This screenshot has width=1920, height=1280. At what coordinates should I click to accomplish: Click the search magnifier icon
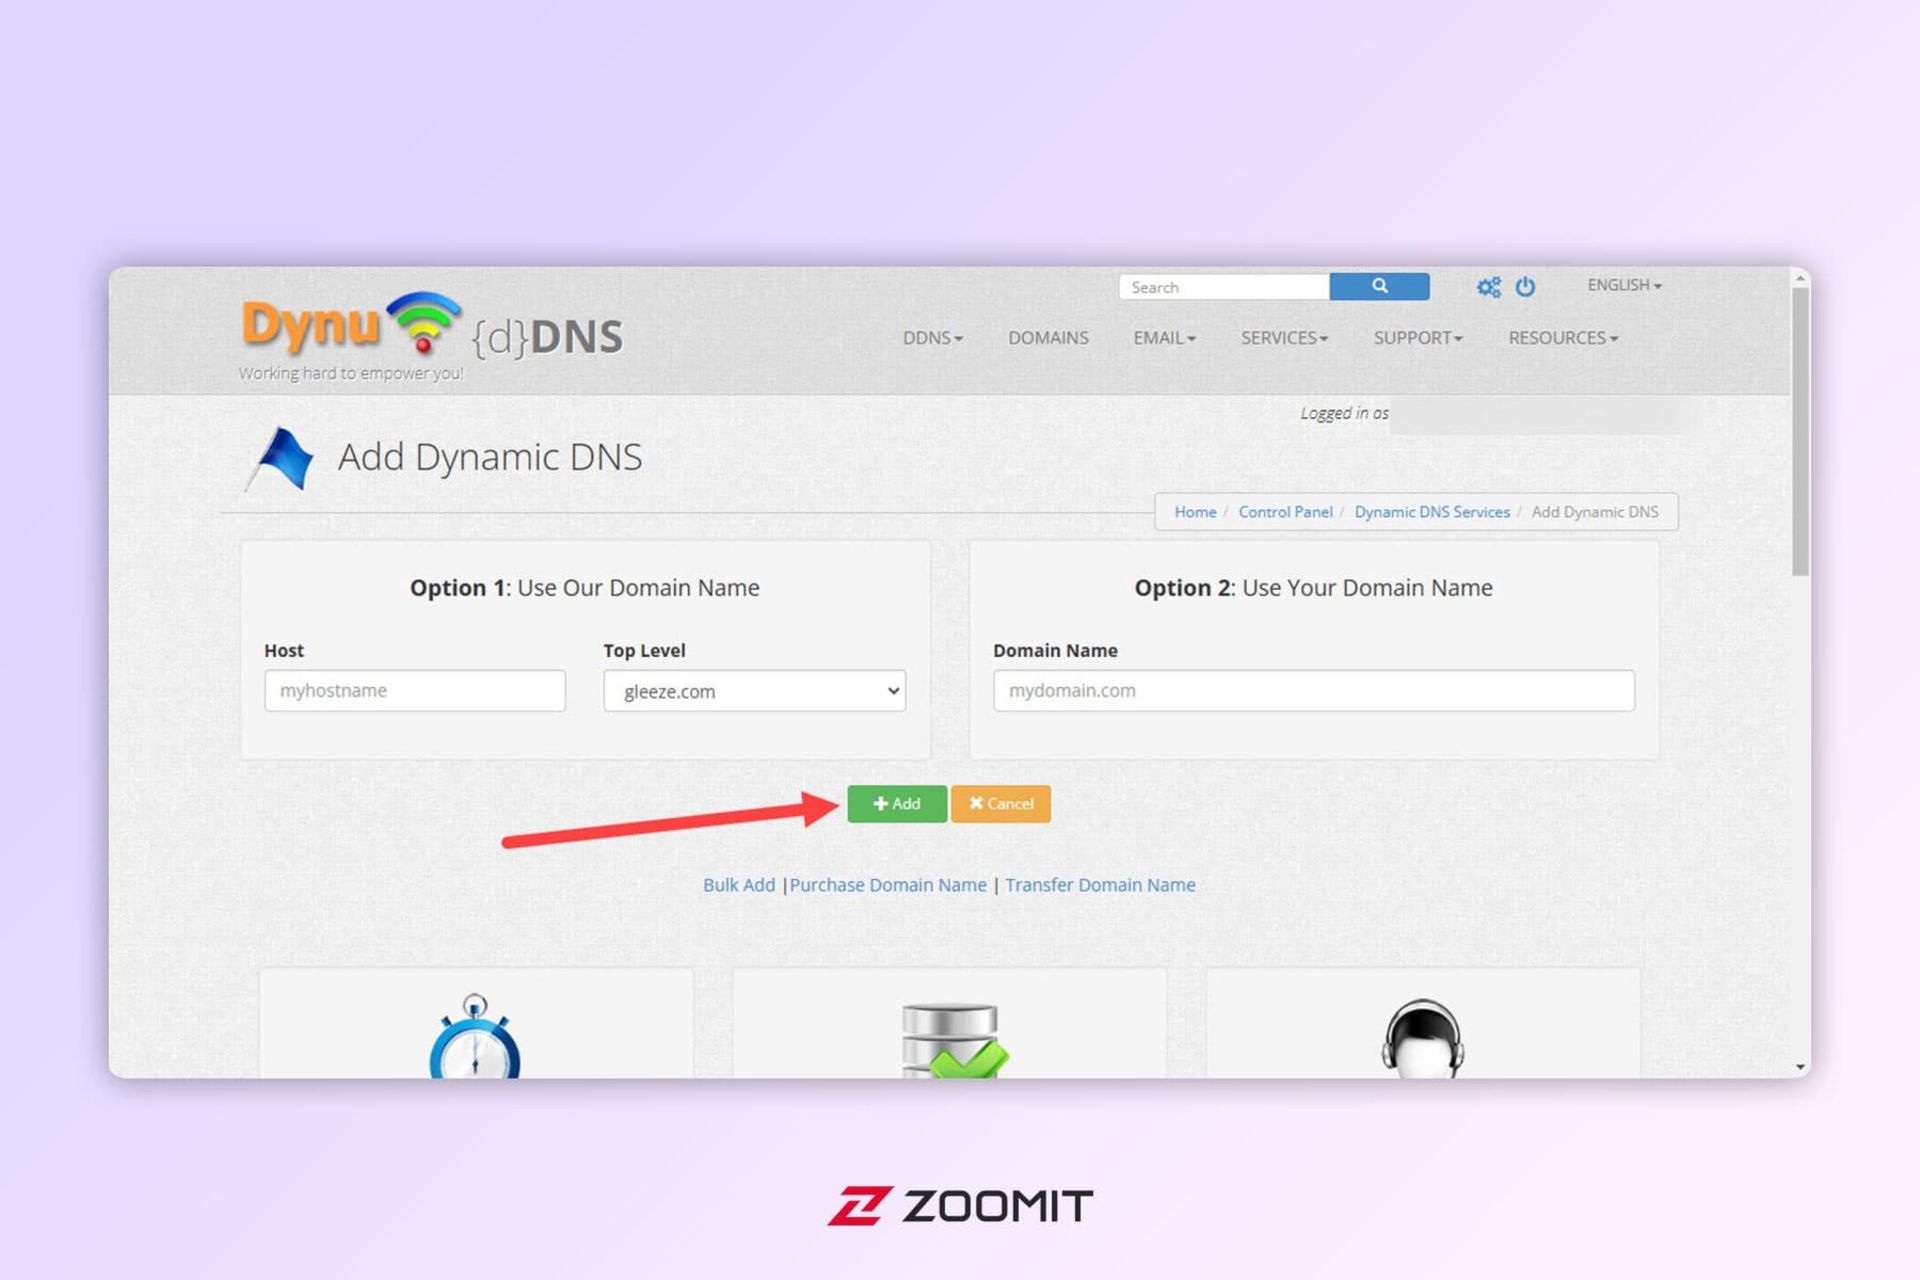1379,286
